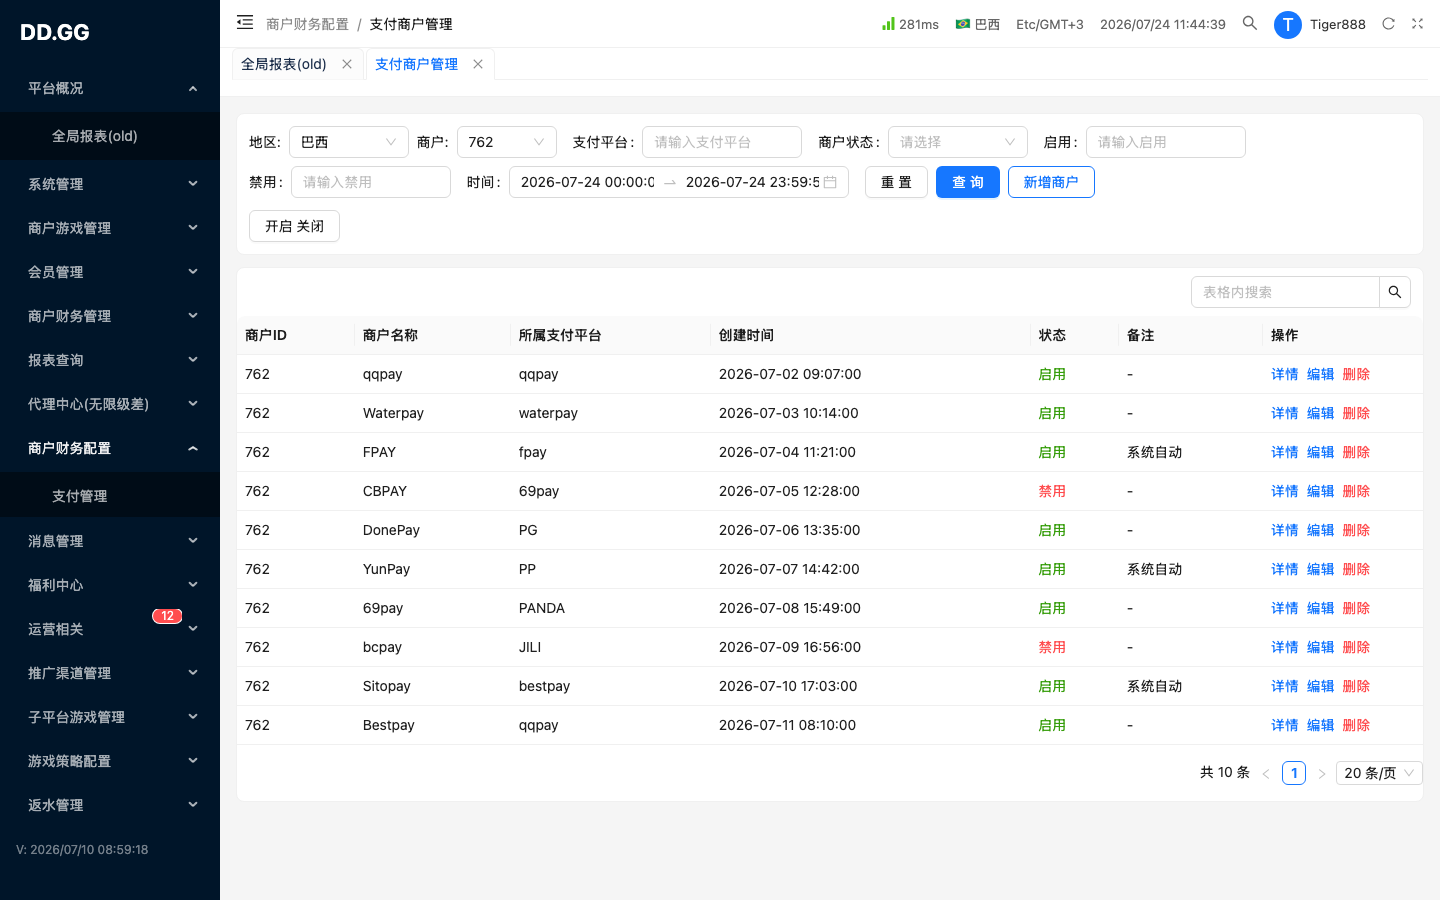Open the calendar icon in date range

pyautogui.click(x=830, y=182)
